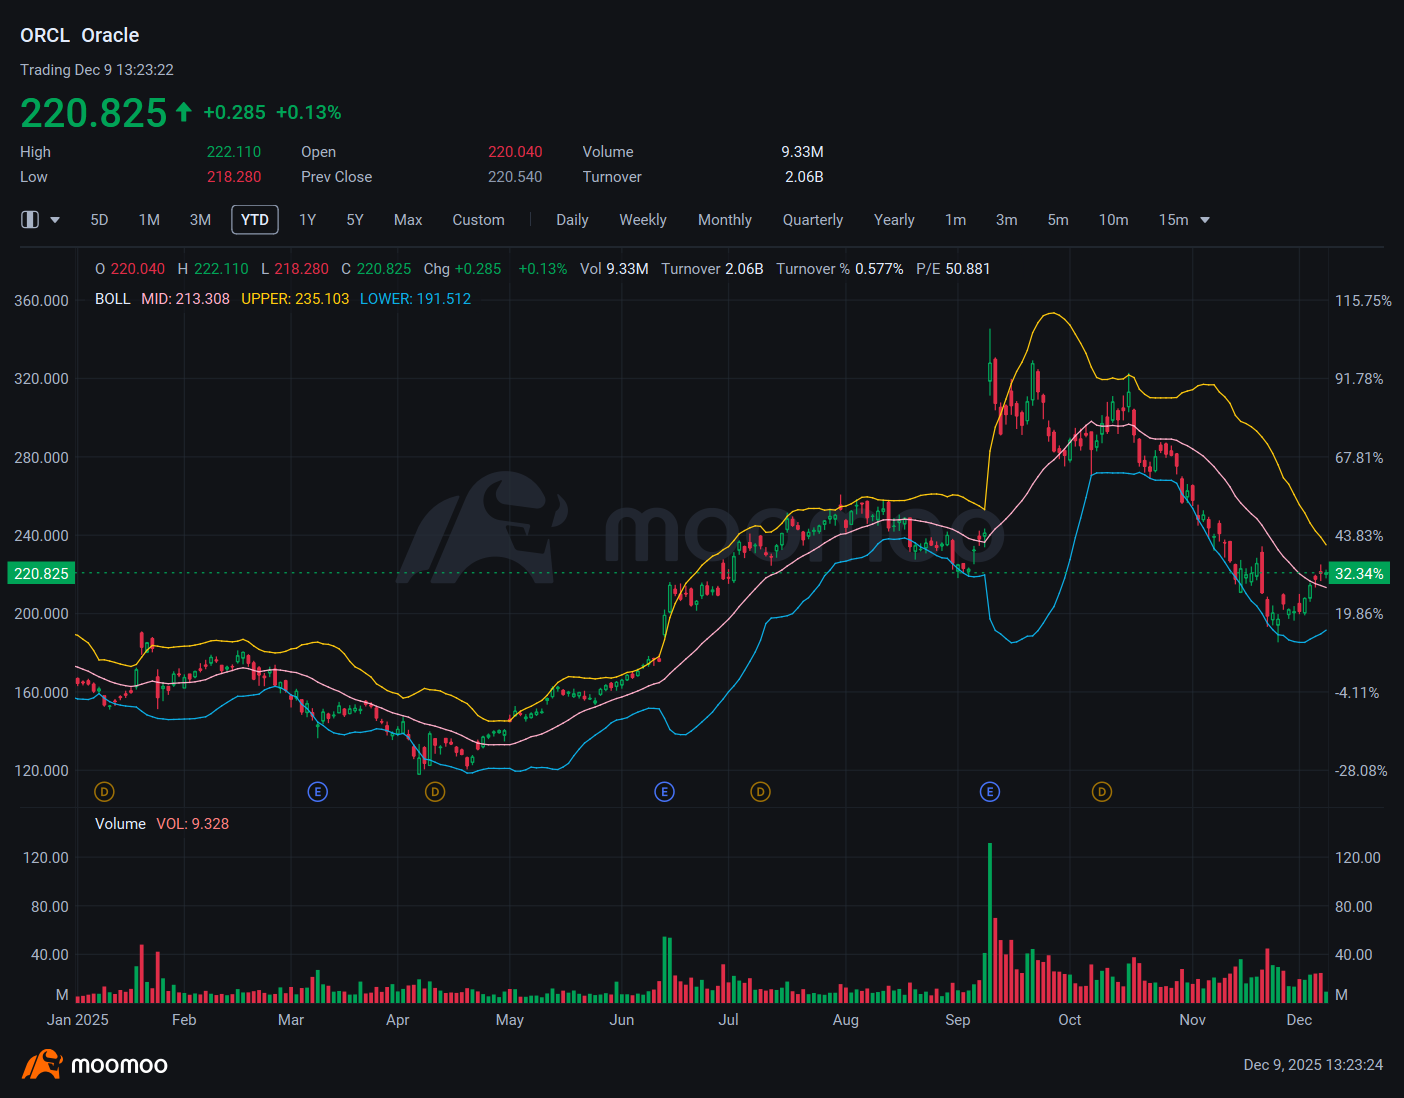Expand the dropdown arrow after 15m
This screenshot has width=1404, height=1098.
point(1205,220)
